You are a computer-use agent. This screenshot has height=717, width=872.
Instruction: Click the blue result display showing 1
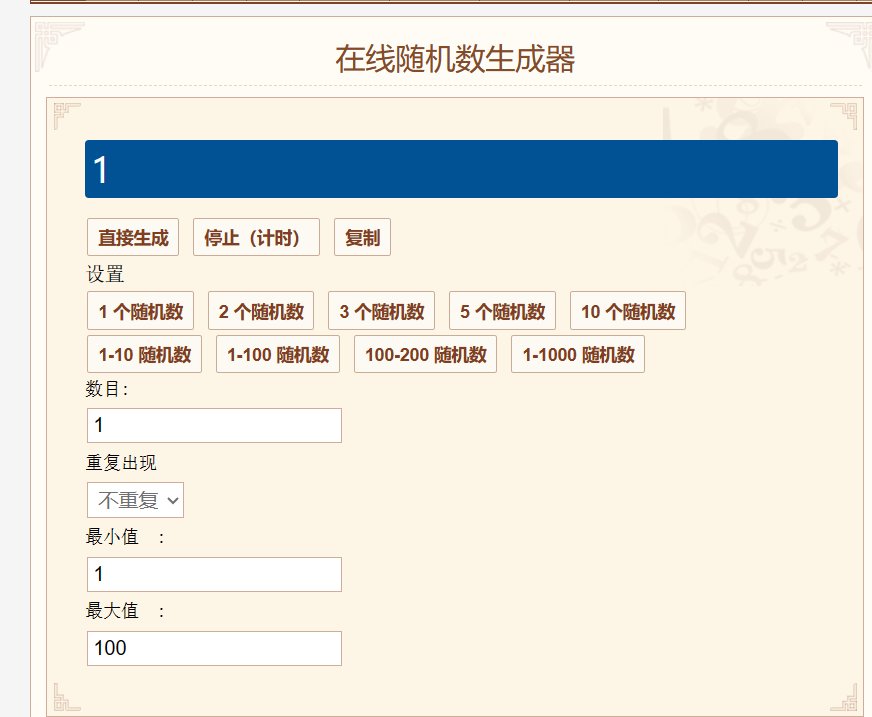point(461,169)
